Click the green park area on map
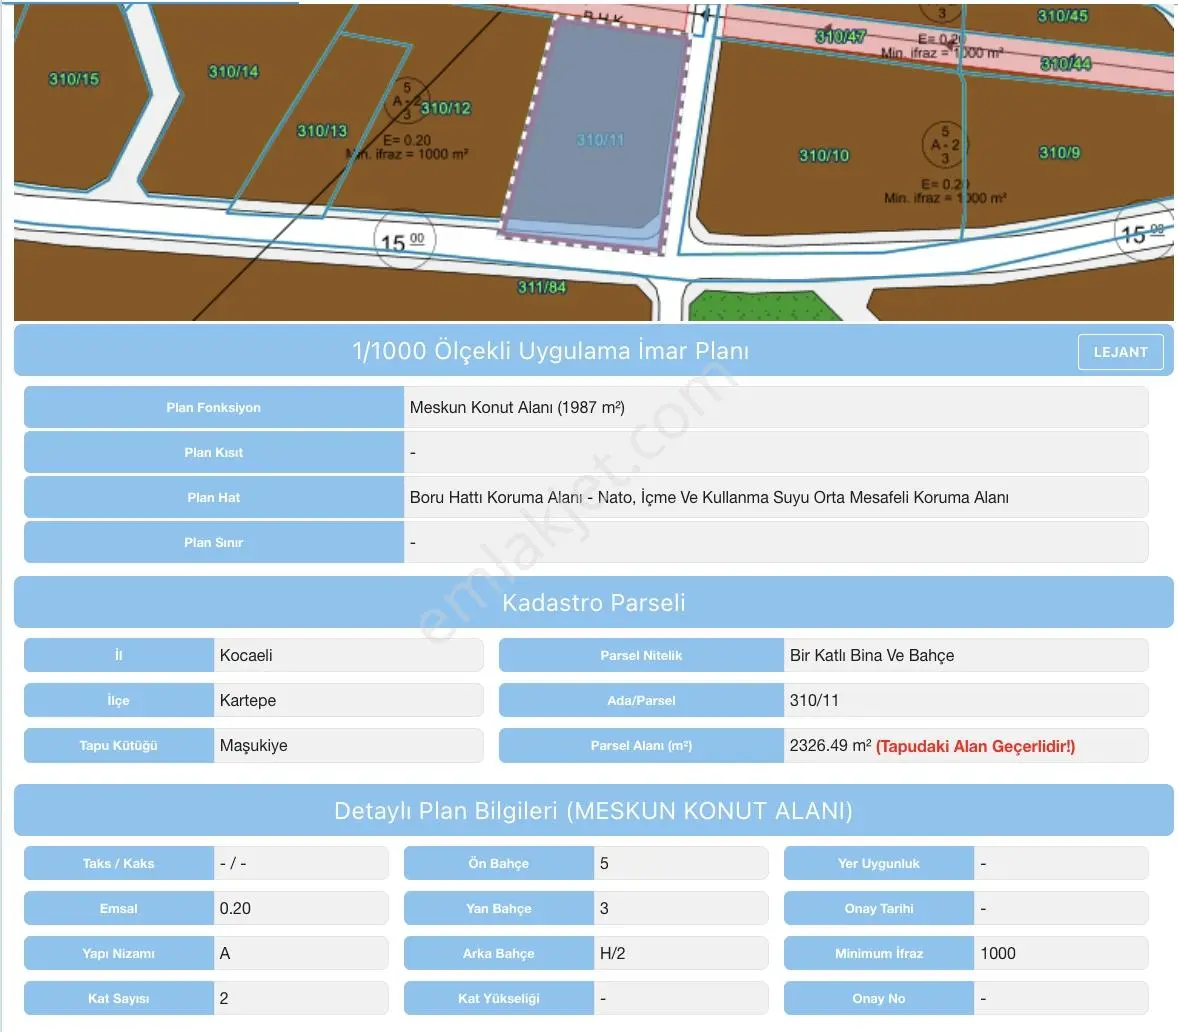 pyautogui.click(x=763, y=308)
